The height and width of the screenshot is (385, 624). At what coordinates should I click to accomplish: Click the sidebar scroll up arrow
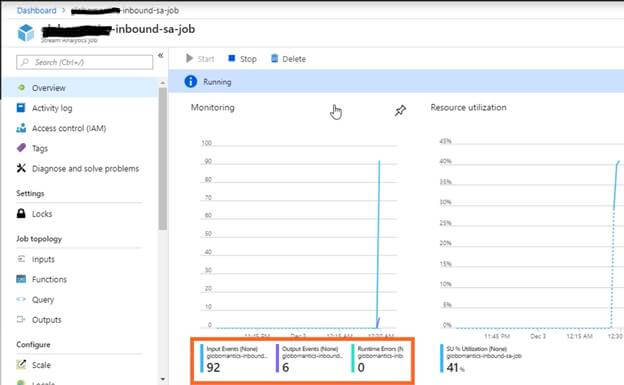162,82
